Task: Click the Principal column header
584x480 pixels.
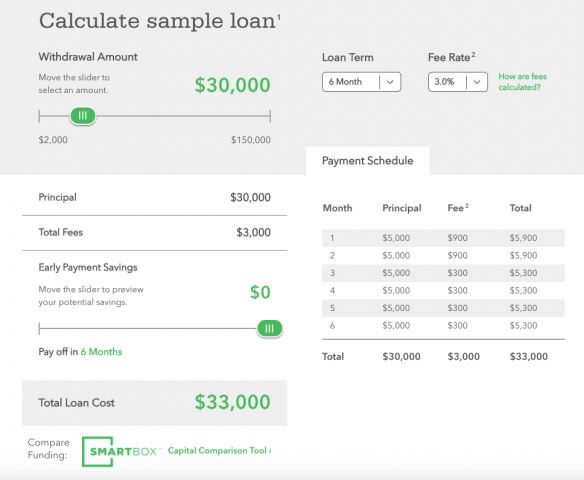Action: (402, 208)
